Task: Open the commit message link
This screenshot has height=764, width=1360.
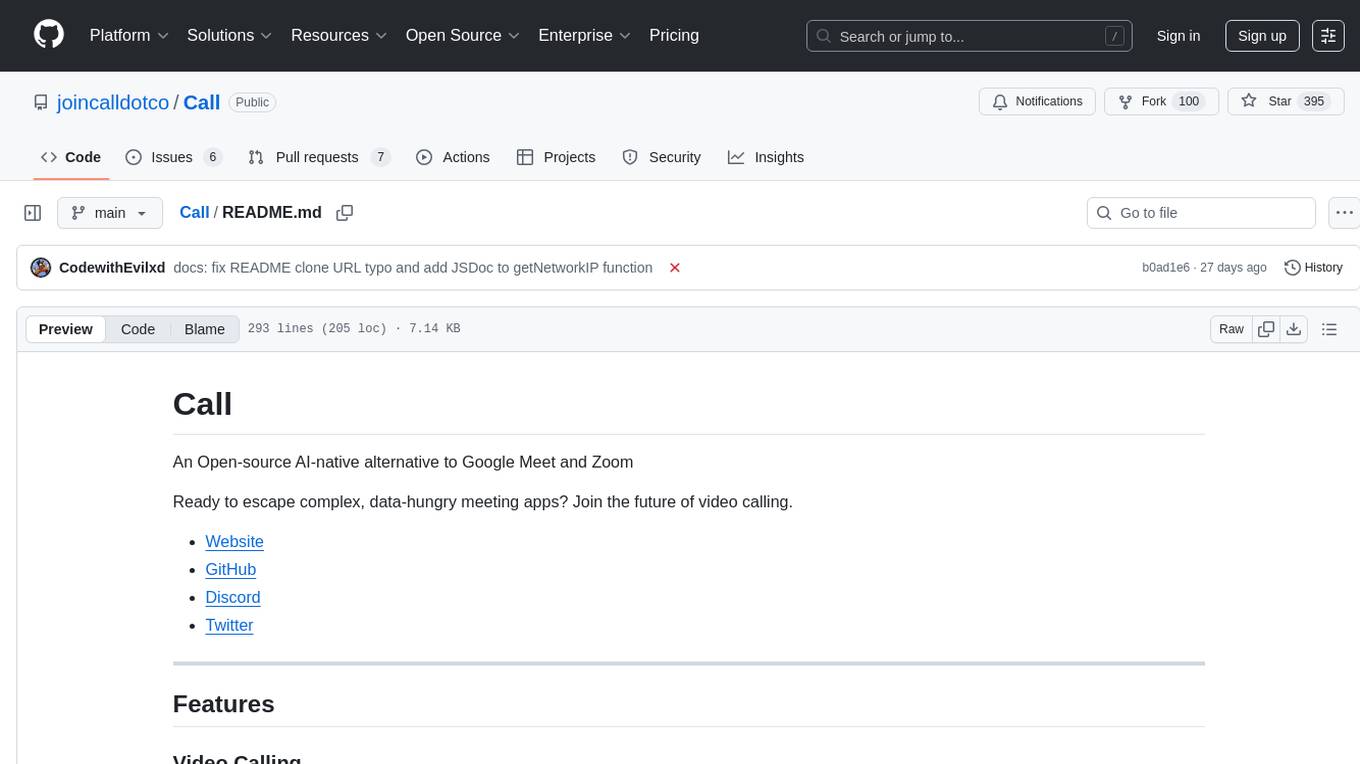Action: coord(413,268)
